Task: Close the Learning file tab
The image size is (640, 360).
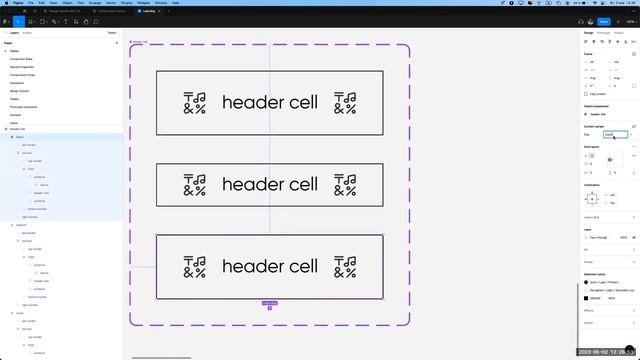Action: point(159,11)
